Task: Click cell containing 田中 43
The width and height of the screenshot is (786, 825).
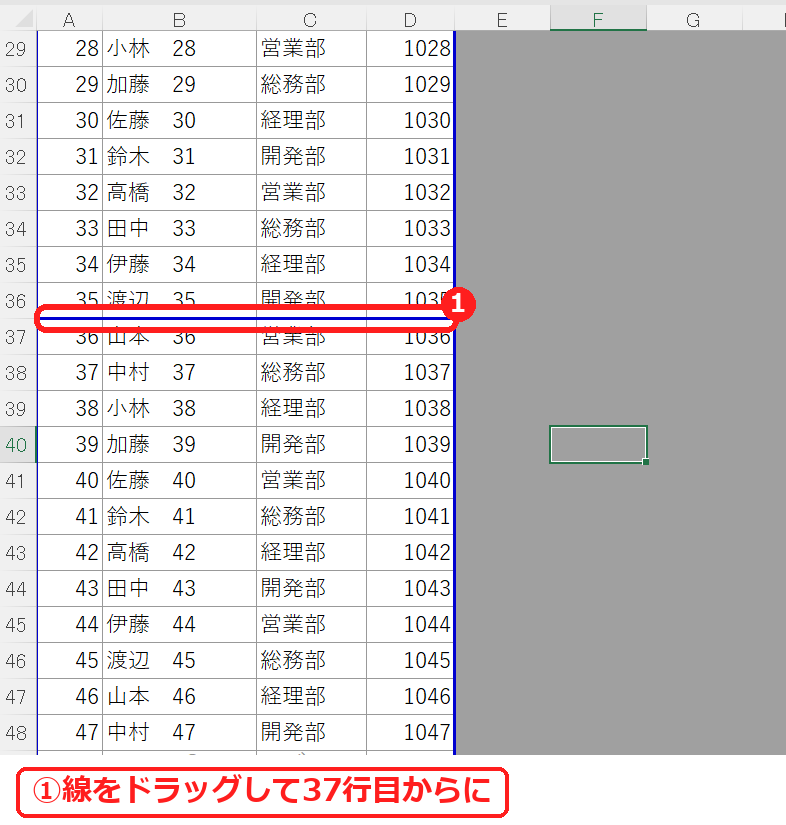Action: [179, 588]
